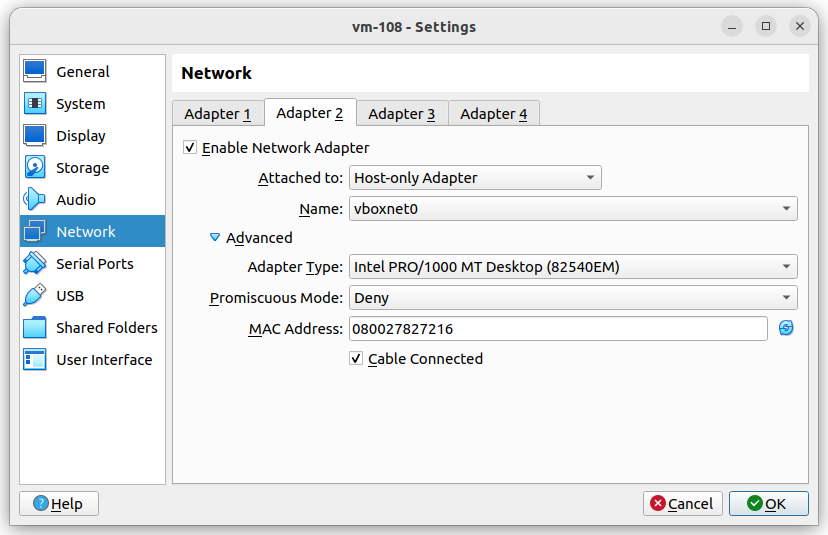Click into the MAC Address field
This screenshot has width=828, height=535.
click(557, 328)
